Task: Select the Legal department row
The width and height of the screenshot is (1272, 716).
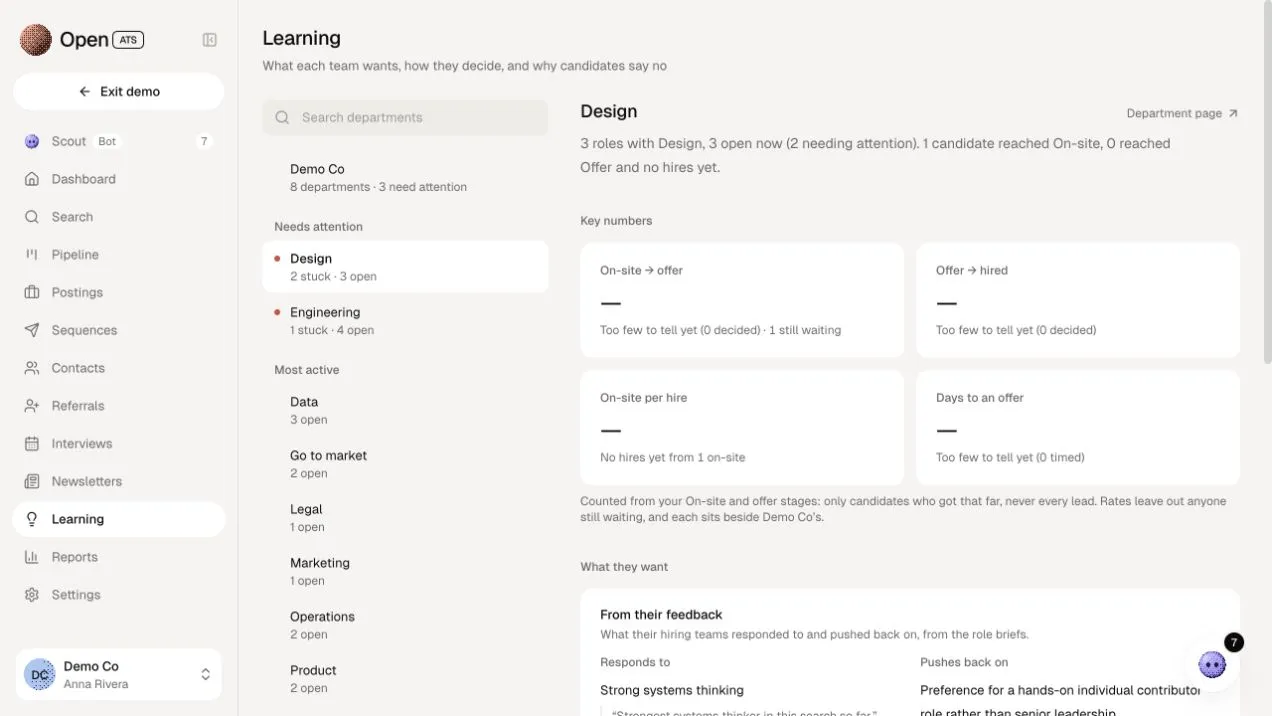Action: 405,518
